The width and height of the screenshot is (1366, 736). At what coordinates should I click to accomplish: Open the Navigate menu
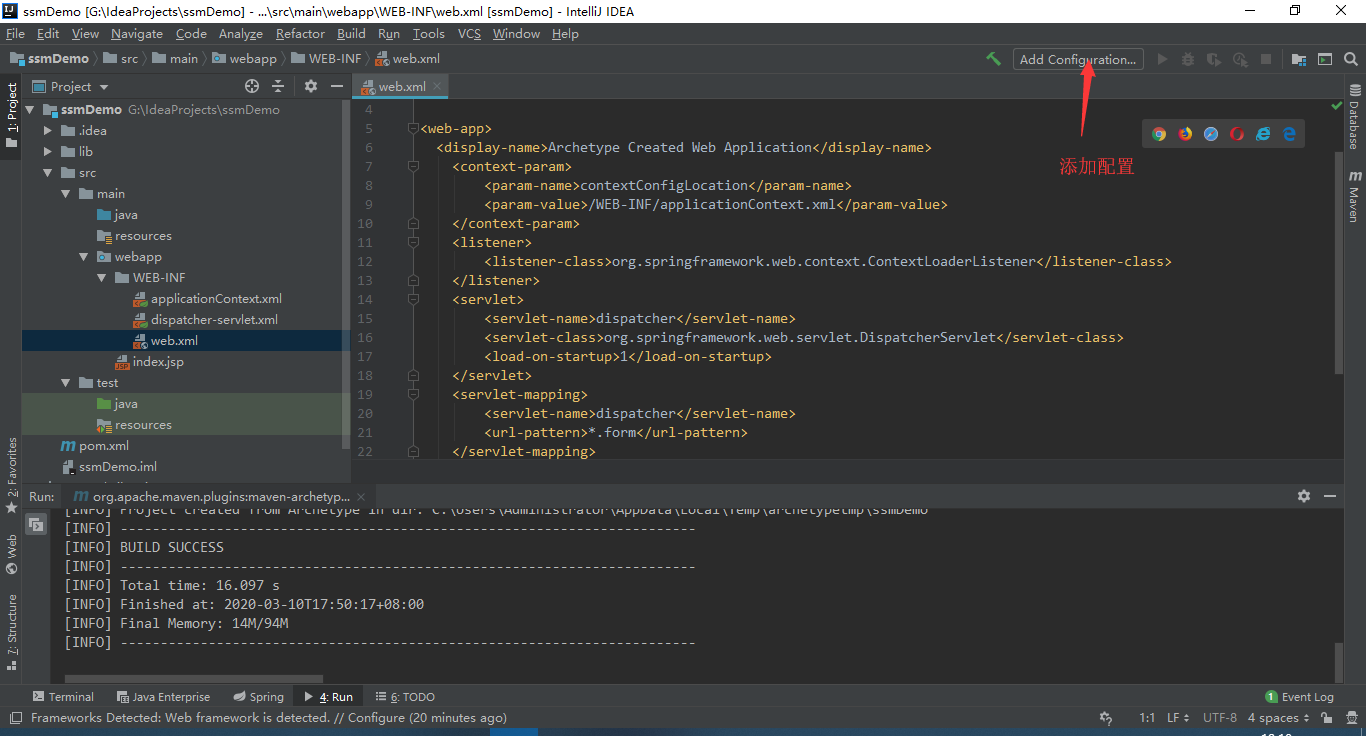pyautogui.click(x=137, y=34)
